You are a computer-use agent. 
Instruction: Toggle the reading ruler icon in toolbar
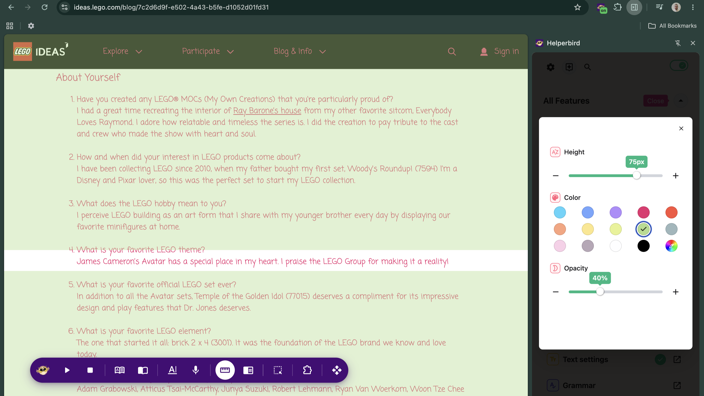point(225,370)
